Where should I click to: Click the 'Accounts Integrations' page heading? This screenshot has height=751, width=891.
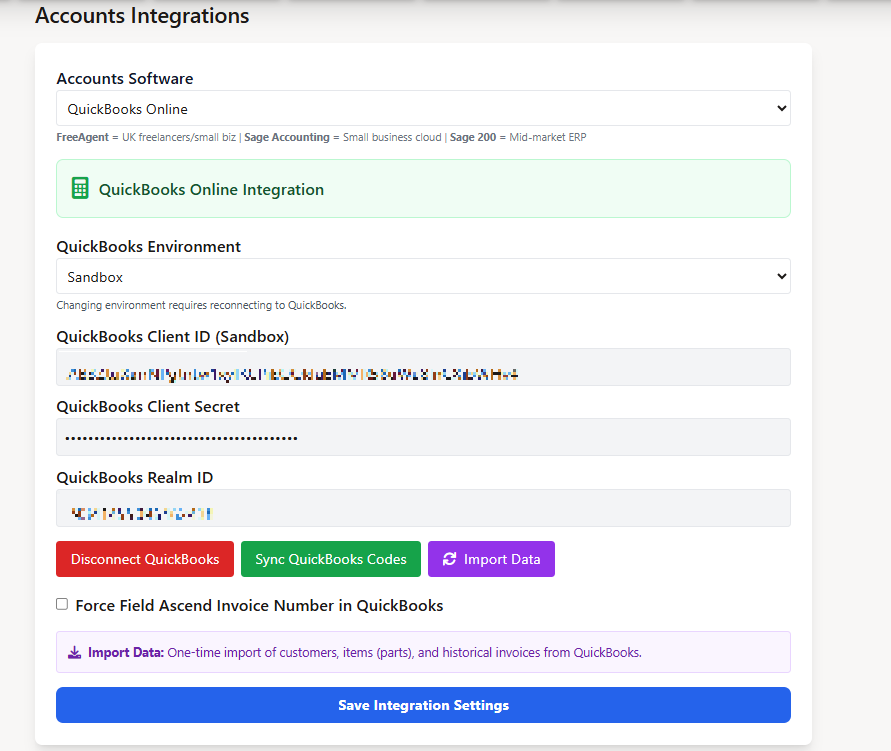[142, 16]
